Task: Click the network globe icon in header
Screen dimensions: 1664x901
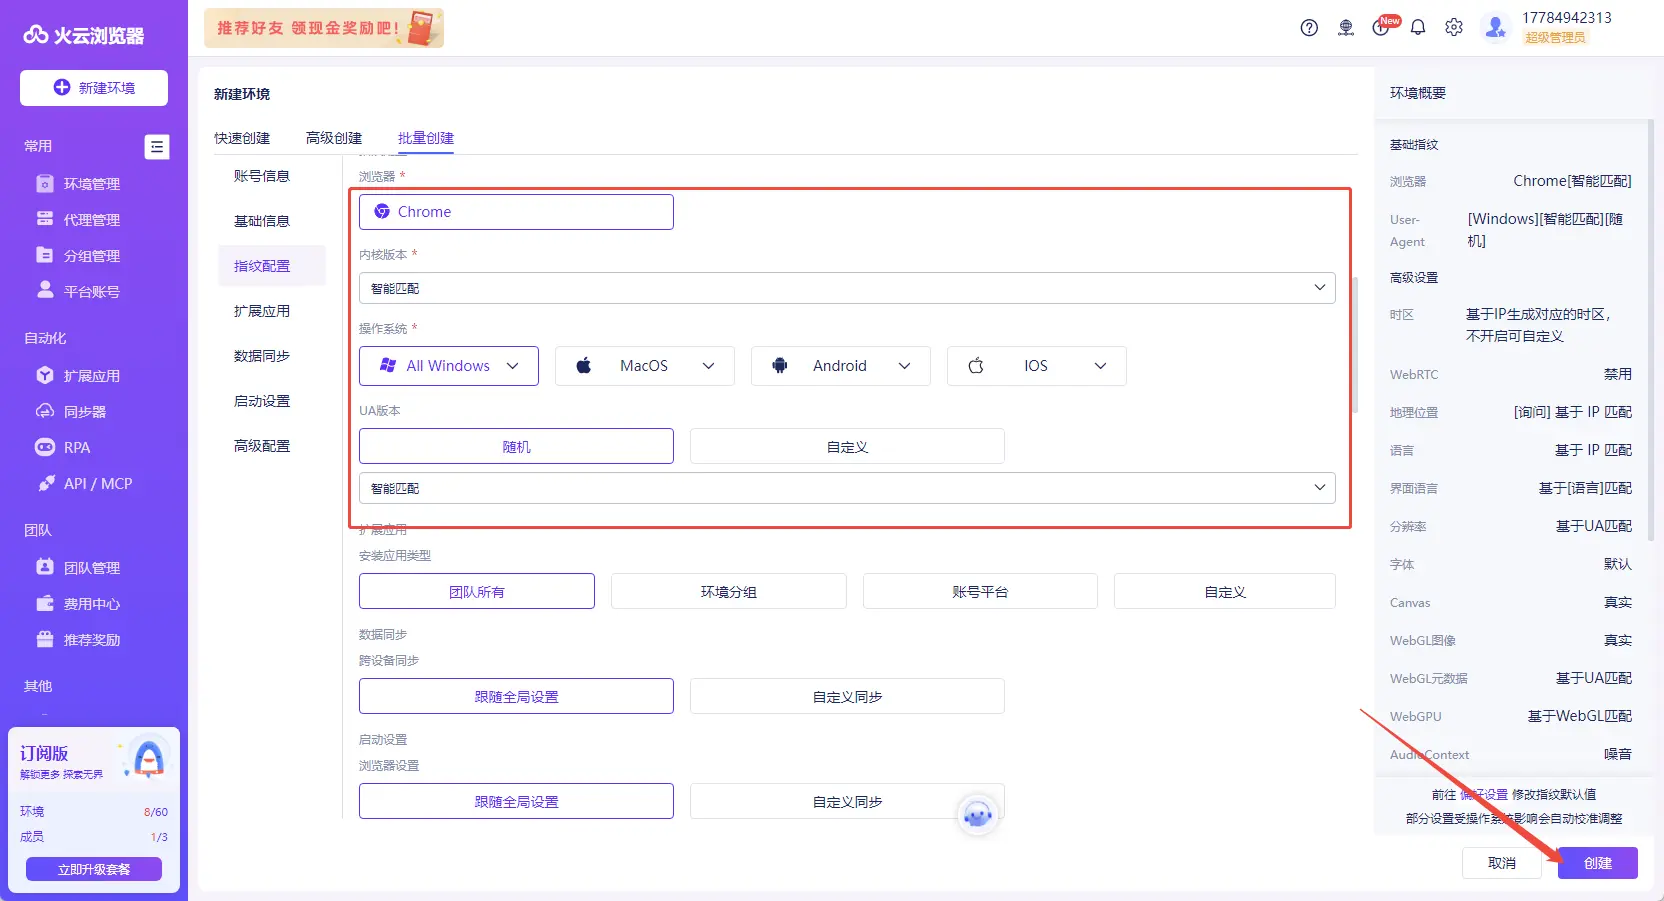Action: click(x=1346, y=28)
